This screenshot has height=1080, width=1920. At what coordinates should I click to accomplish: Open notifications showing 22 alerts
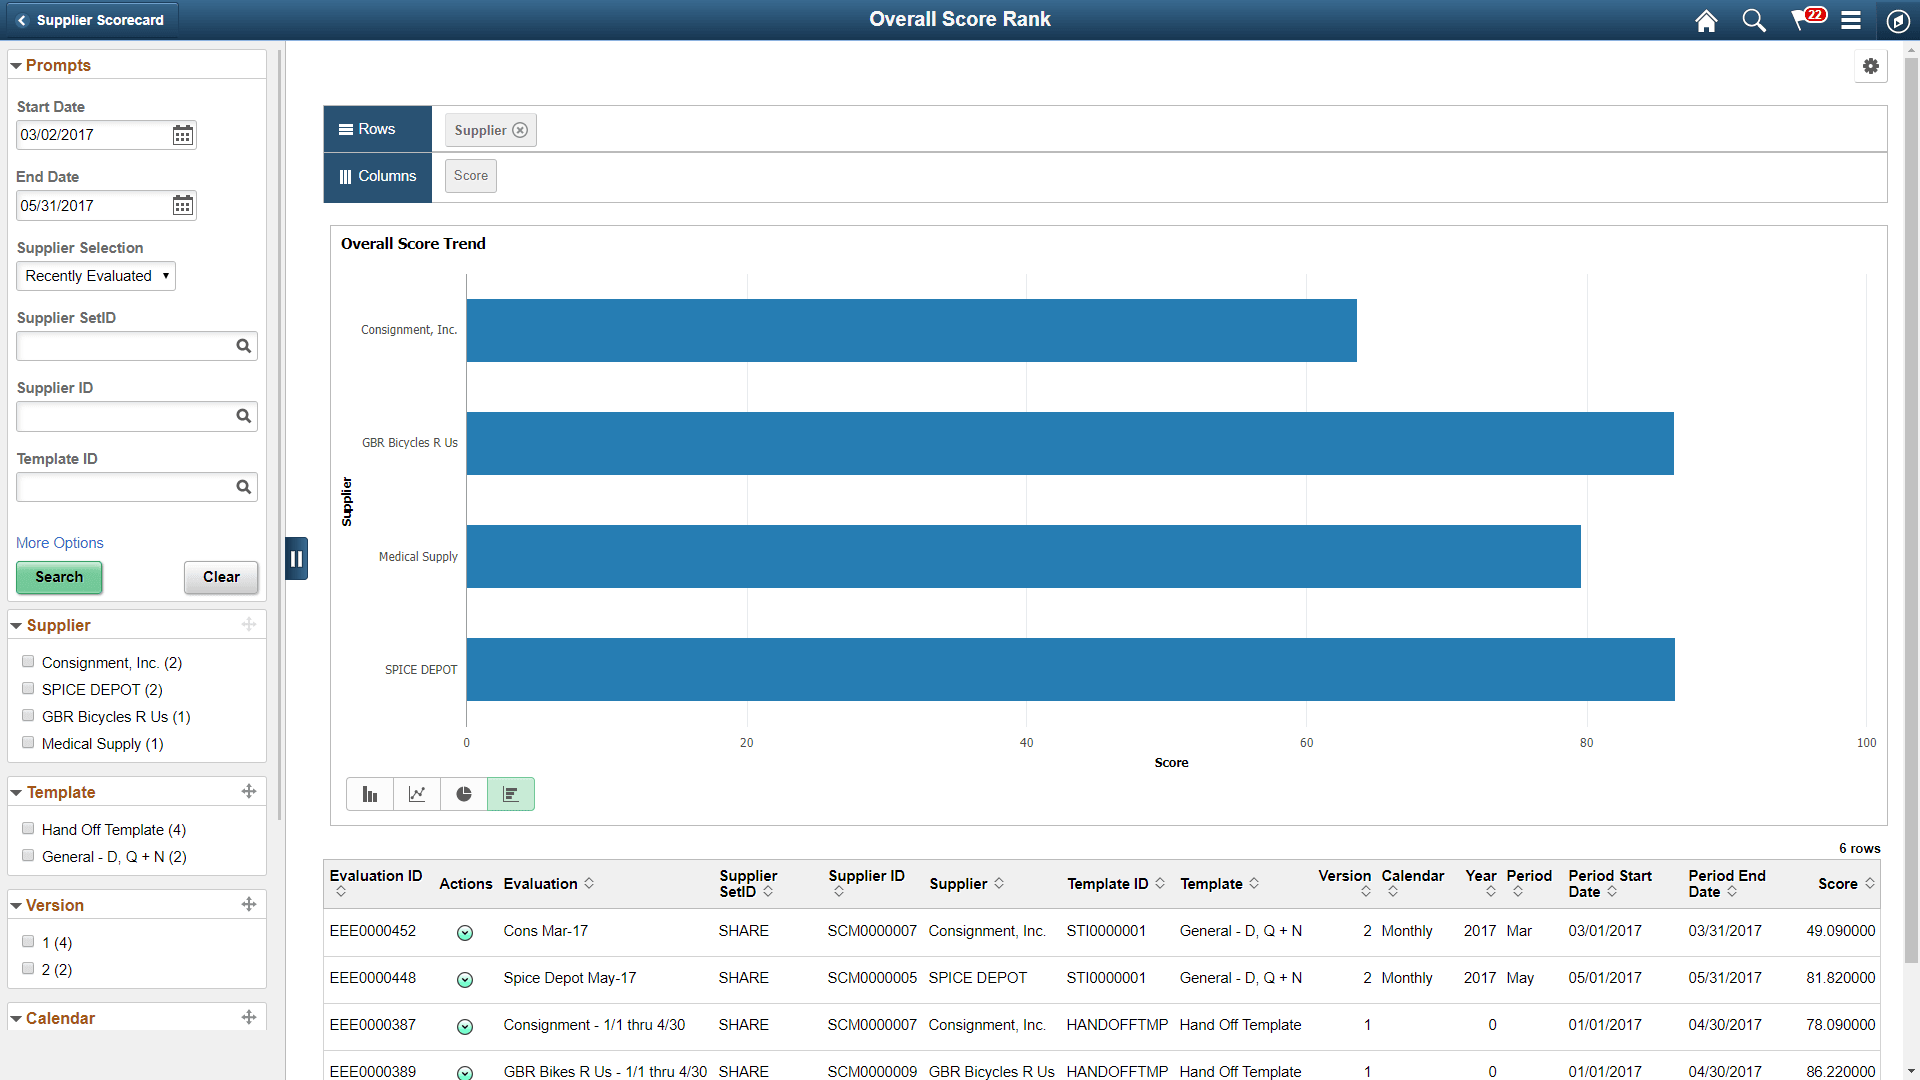click(x=1805, y=20)
